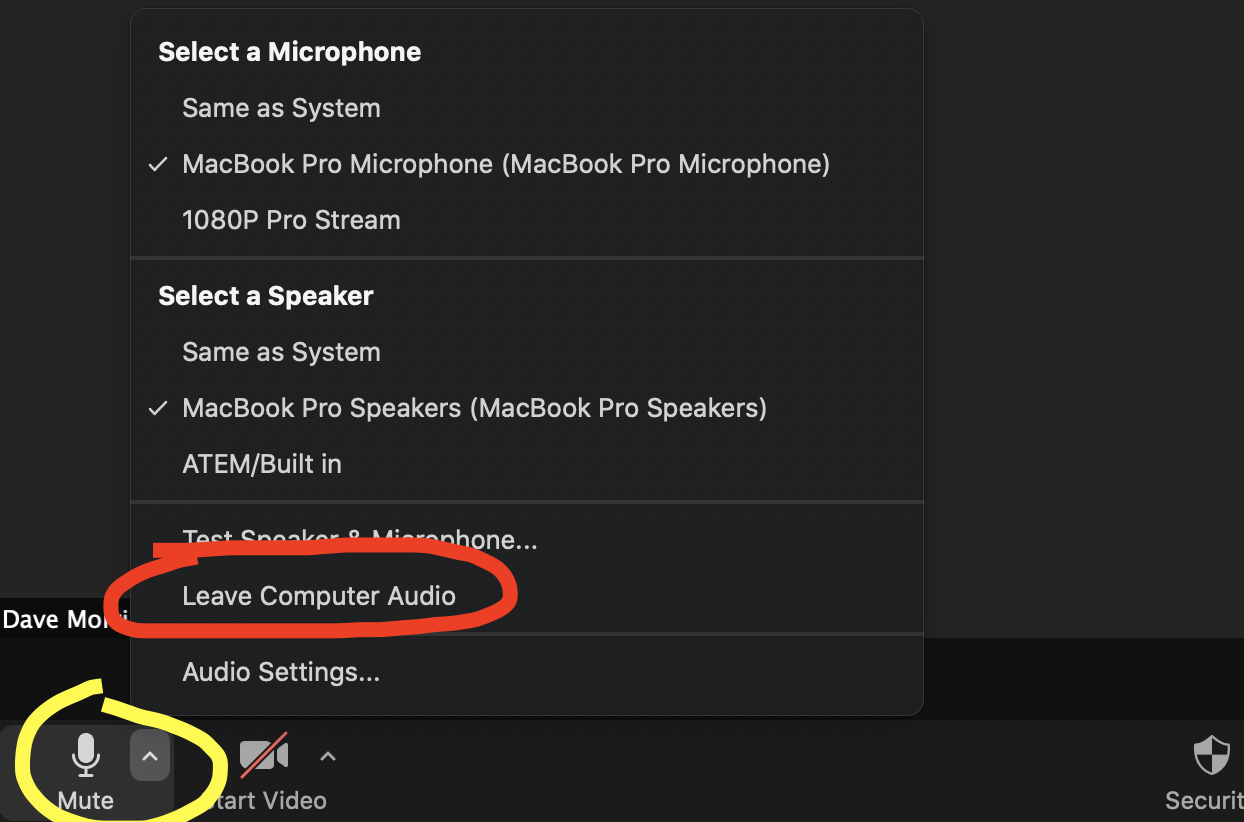This screenshot has height=822, width=1244.
Task: Open the Security shield icon
Action: point(1212,756)
